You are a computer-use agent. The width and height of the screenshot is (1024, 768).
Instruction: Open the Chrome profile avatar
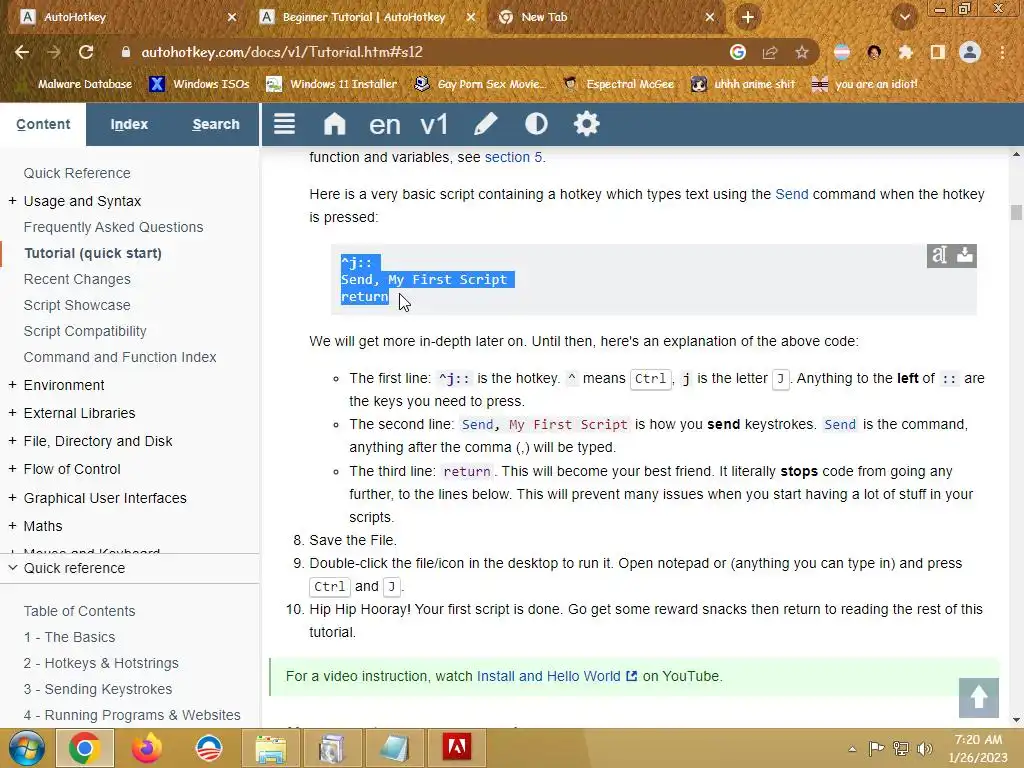[970, 52]
